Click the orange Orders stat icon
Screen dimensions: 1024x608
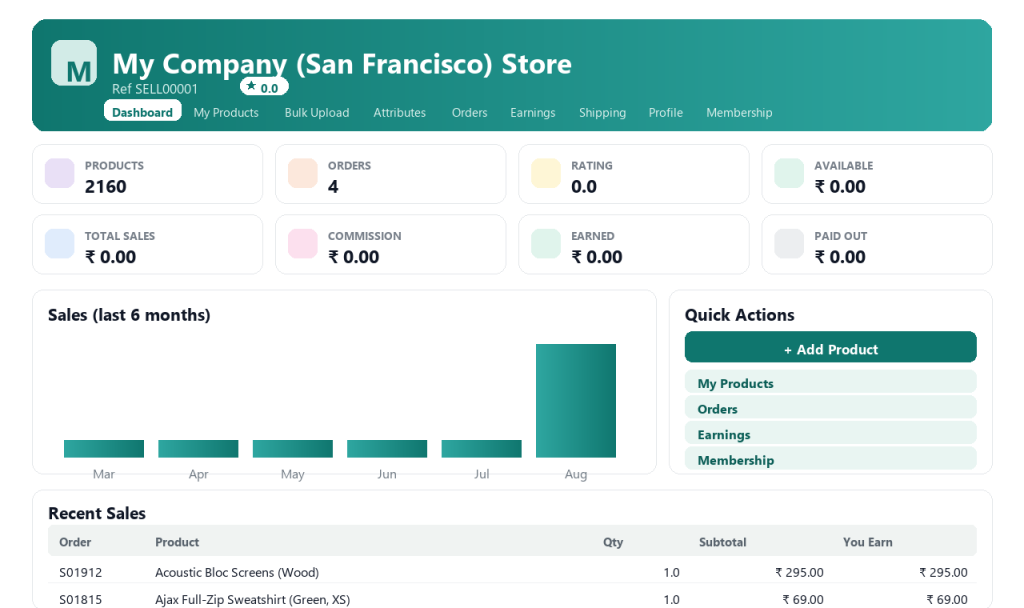pos(302,173)
